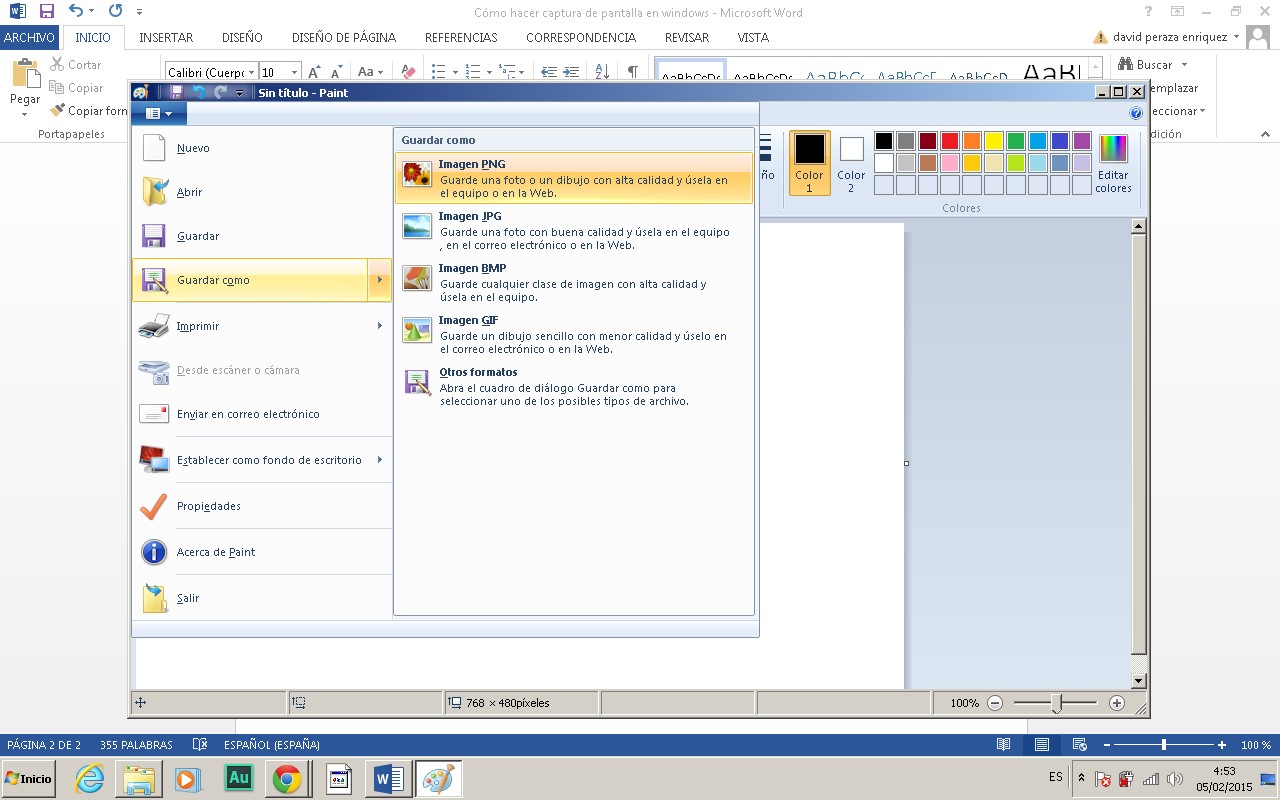This screenshot has width=1280, height=800.
Task: Open Otros formatos save dialog option
Action: tap(574, 386)
